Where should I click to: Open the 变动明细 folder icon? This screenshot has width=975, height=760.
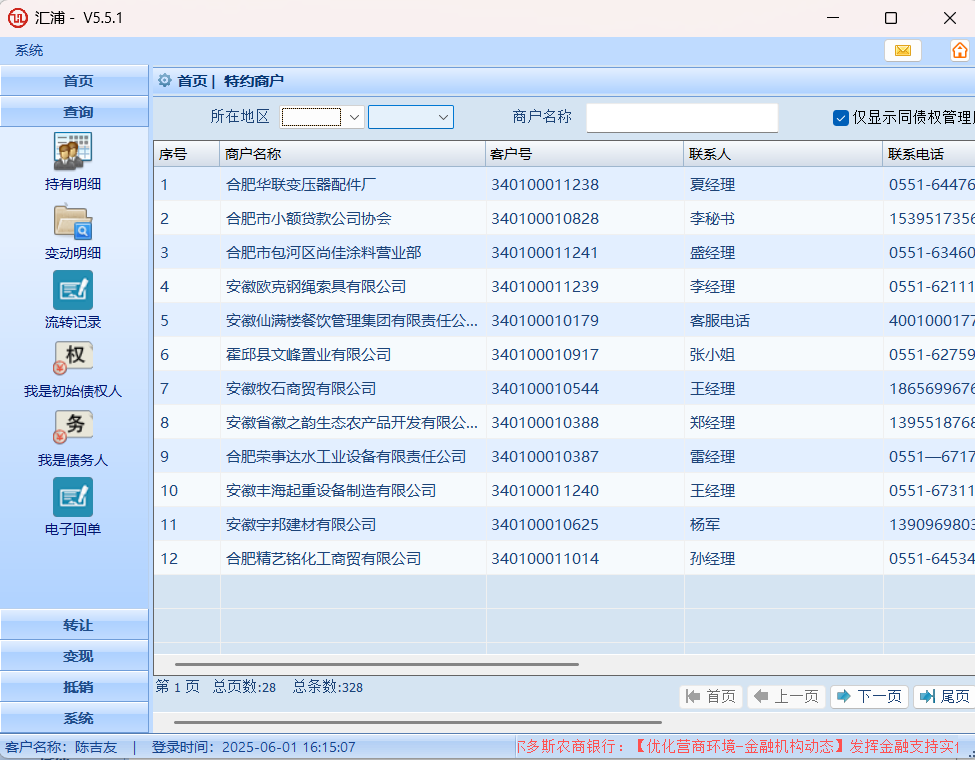73,221
